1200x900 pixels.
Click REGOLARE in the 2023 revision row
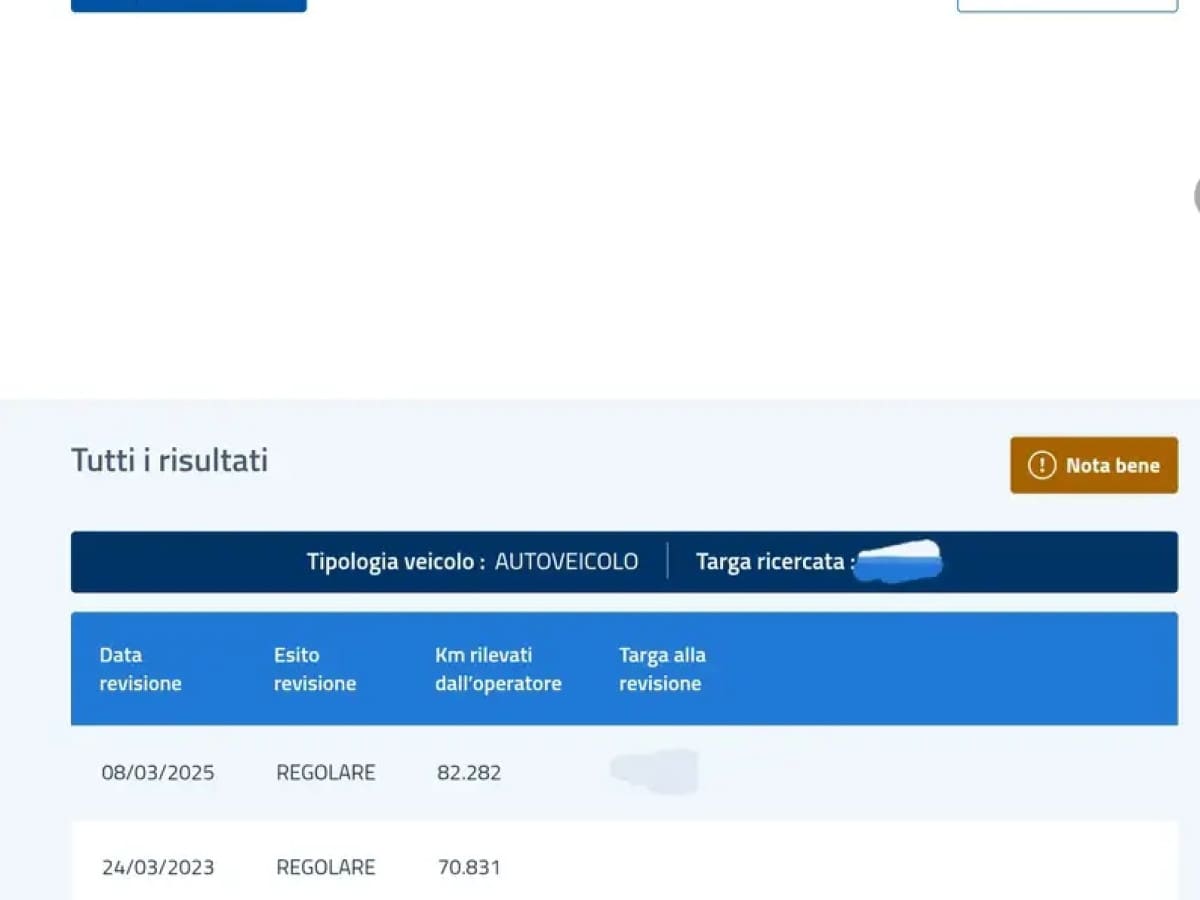coord(325,867)
